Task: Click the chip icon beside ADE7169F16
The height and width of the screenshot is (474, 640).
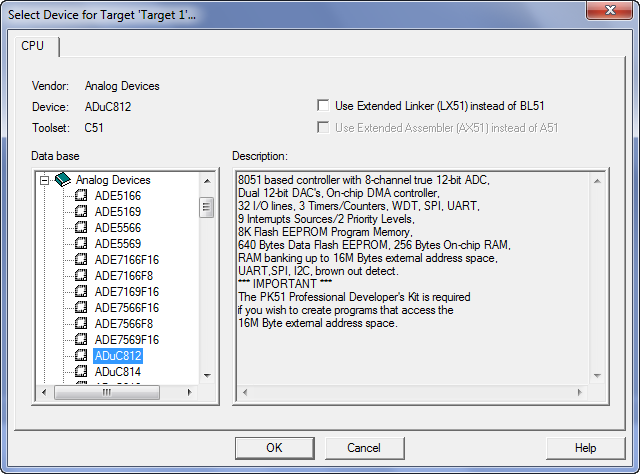Action: [81, 292]
